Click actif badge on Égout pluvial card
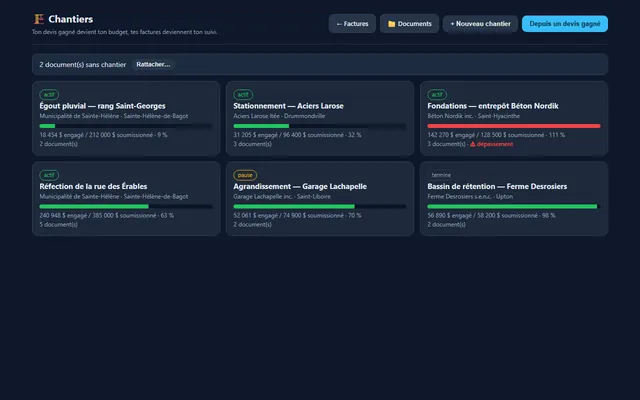640x400 pixels. tap(49, 95)
